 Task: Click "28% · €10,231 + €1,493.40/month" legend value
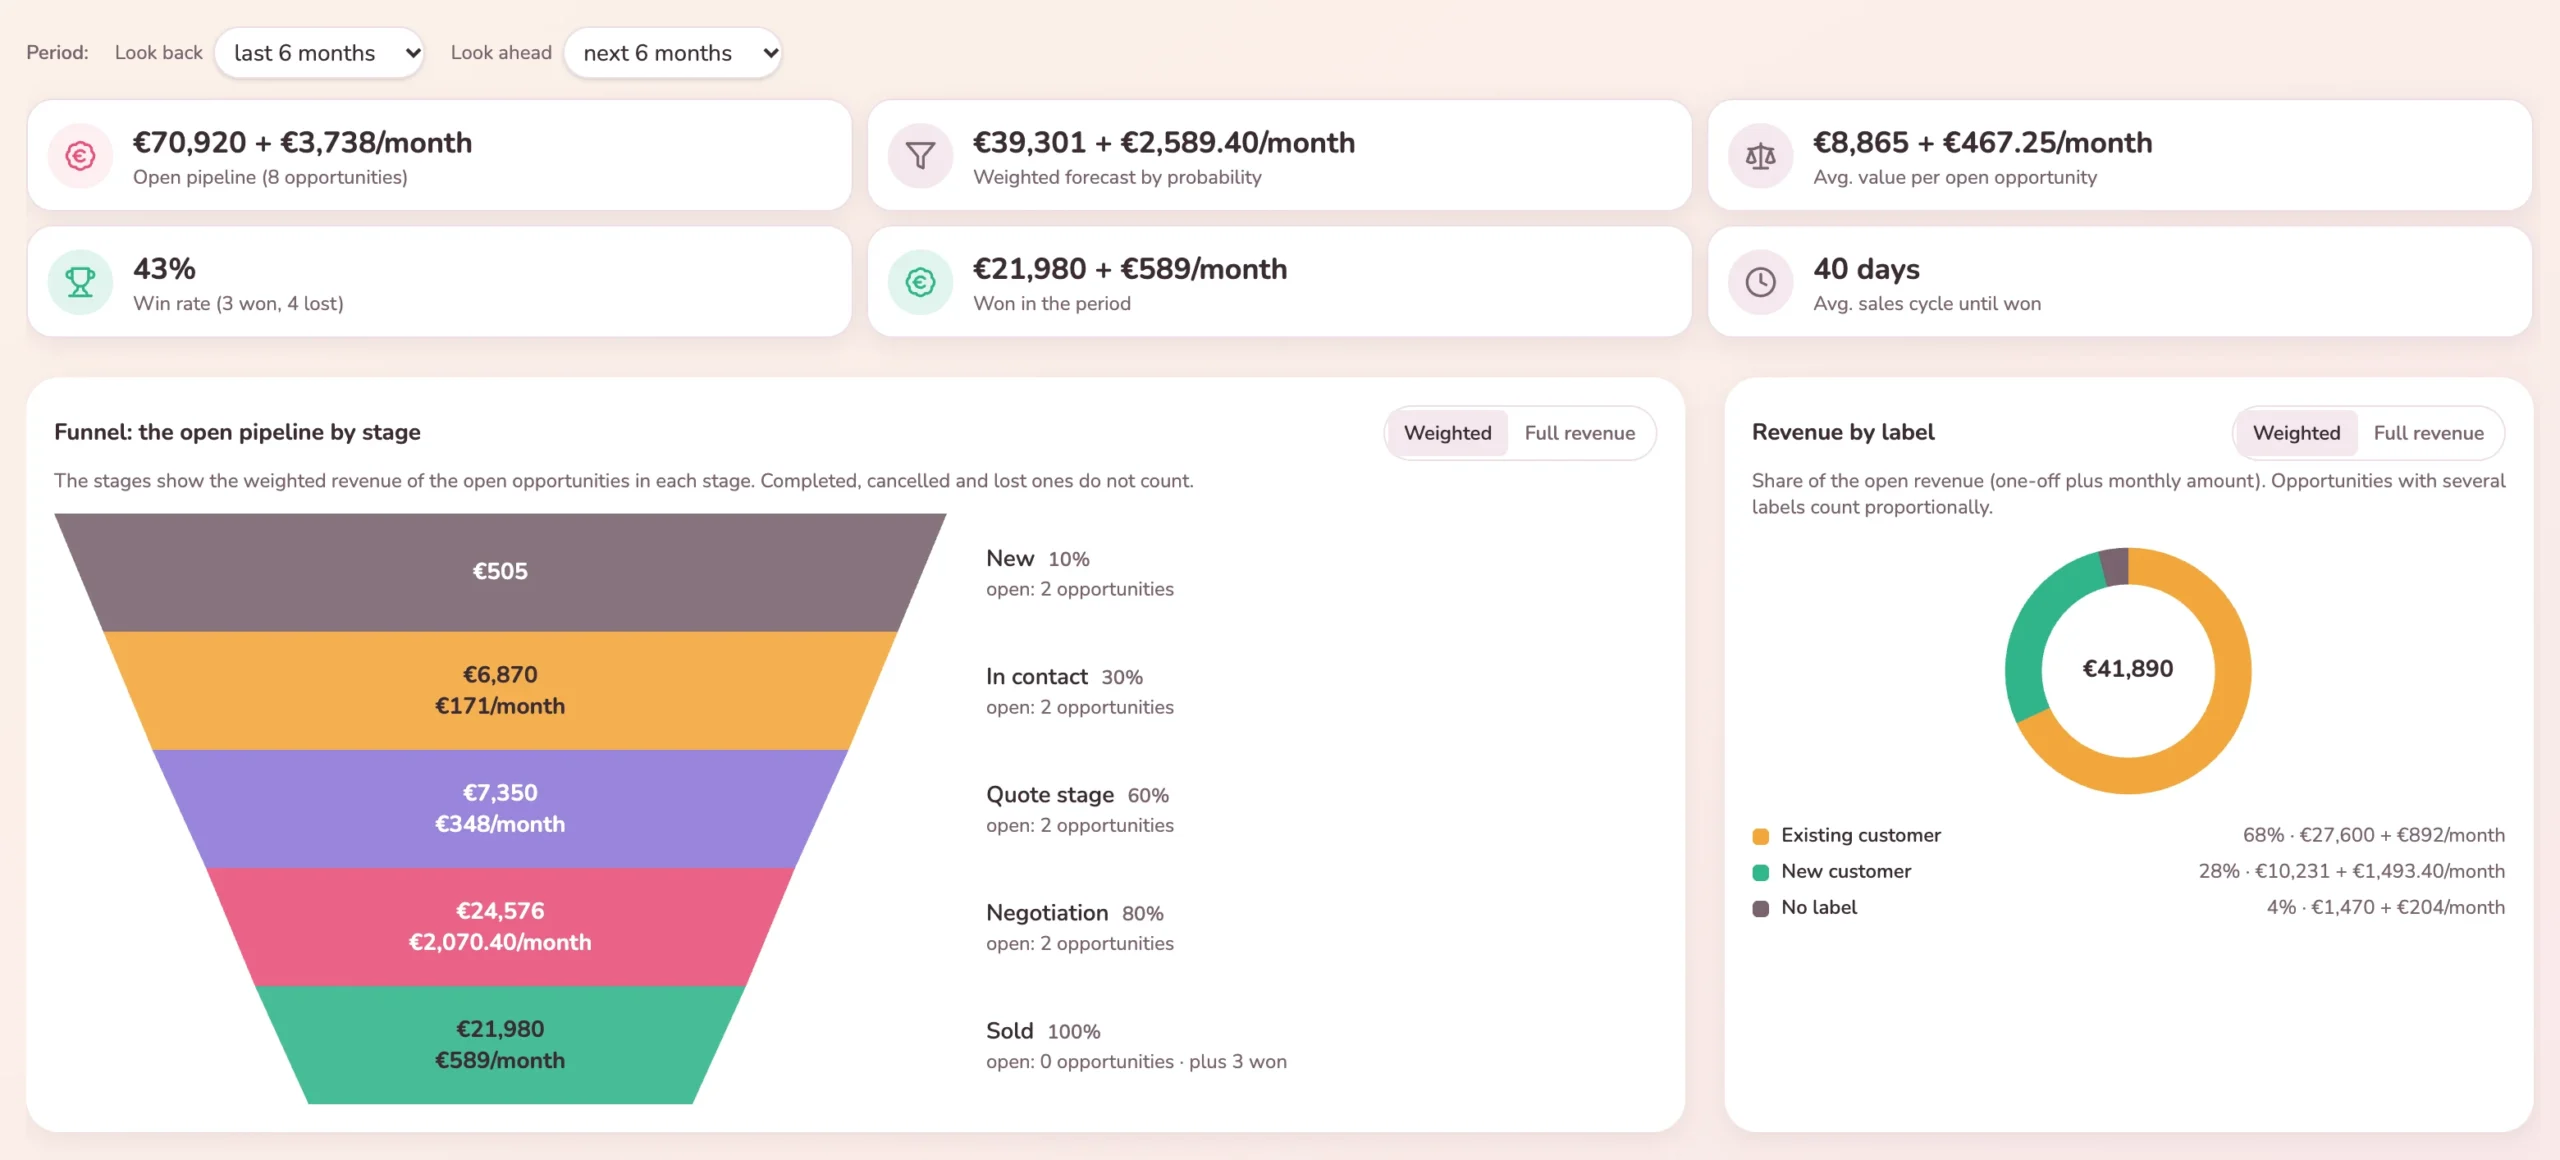pyautogui.click(x=2352, y=872)
